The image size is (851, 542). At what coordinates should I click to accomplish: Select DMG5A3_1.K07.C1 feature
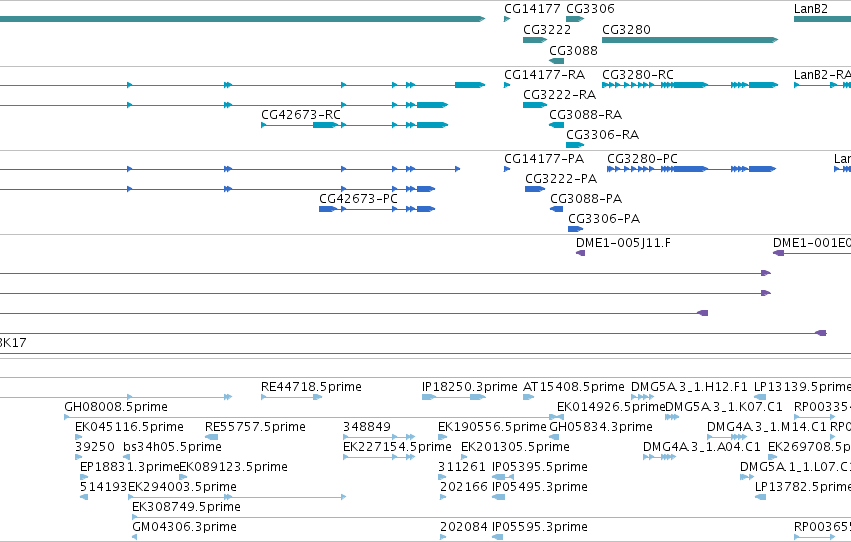[724, 407]
